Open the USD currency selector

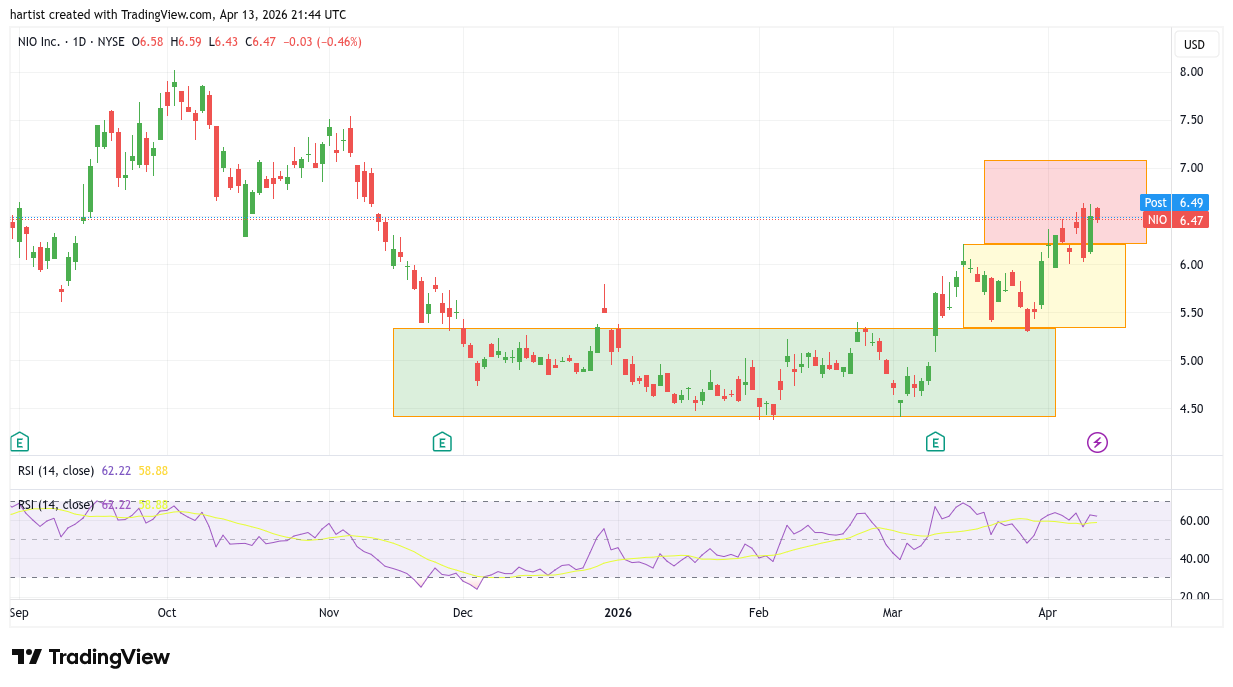pyautogui.click(x=1194, y=45)
